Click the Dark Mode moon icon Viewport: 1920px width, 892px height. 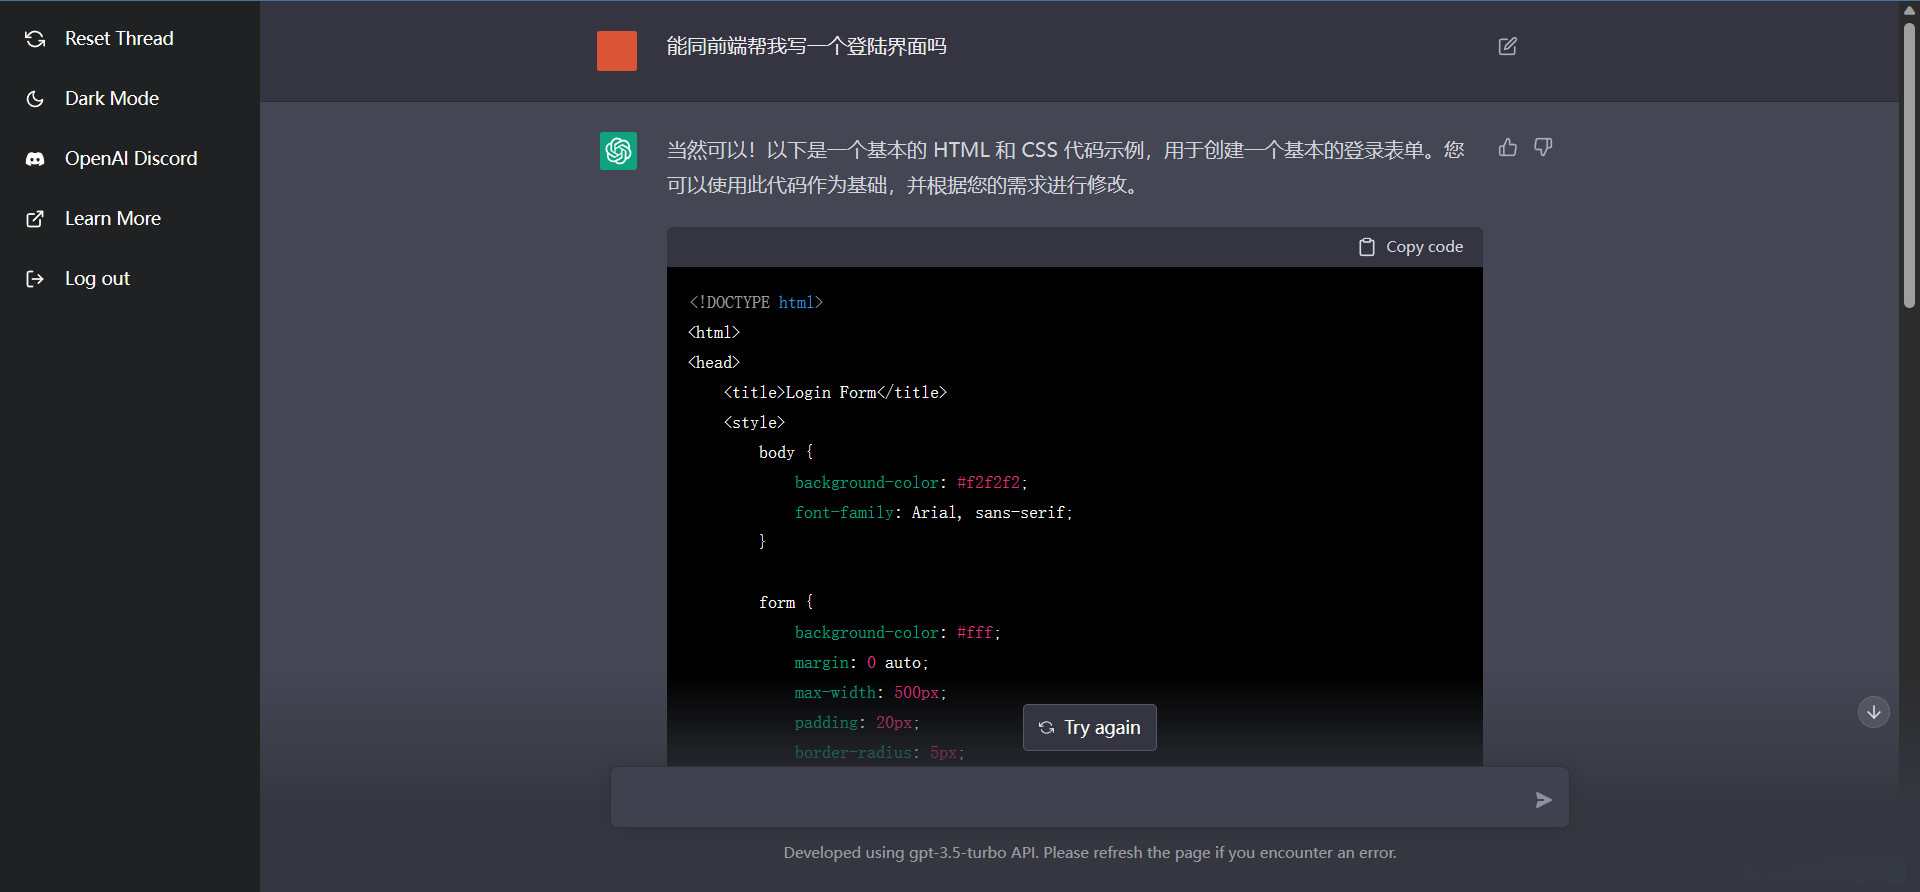pos(35,99)
